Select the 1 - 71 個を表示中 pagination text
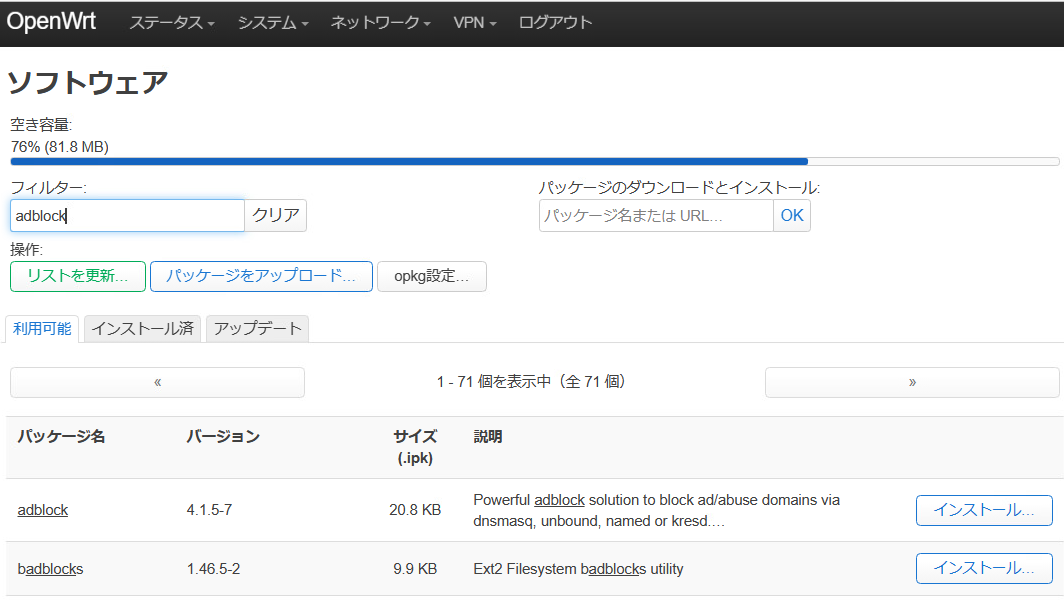 (x=531, y=382)
